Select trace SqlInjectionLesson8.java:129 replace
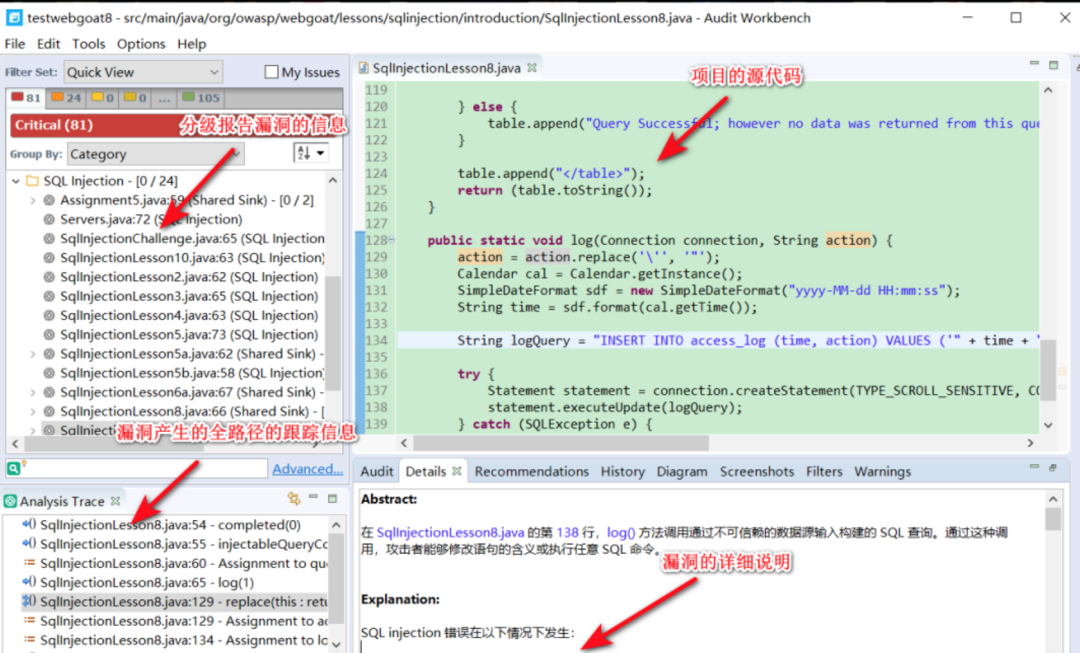Viewport: 1080px width, 653px height. click(x=175, y=602)
